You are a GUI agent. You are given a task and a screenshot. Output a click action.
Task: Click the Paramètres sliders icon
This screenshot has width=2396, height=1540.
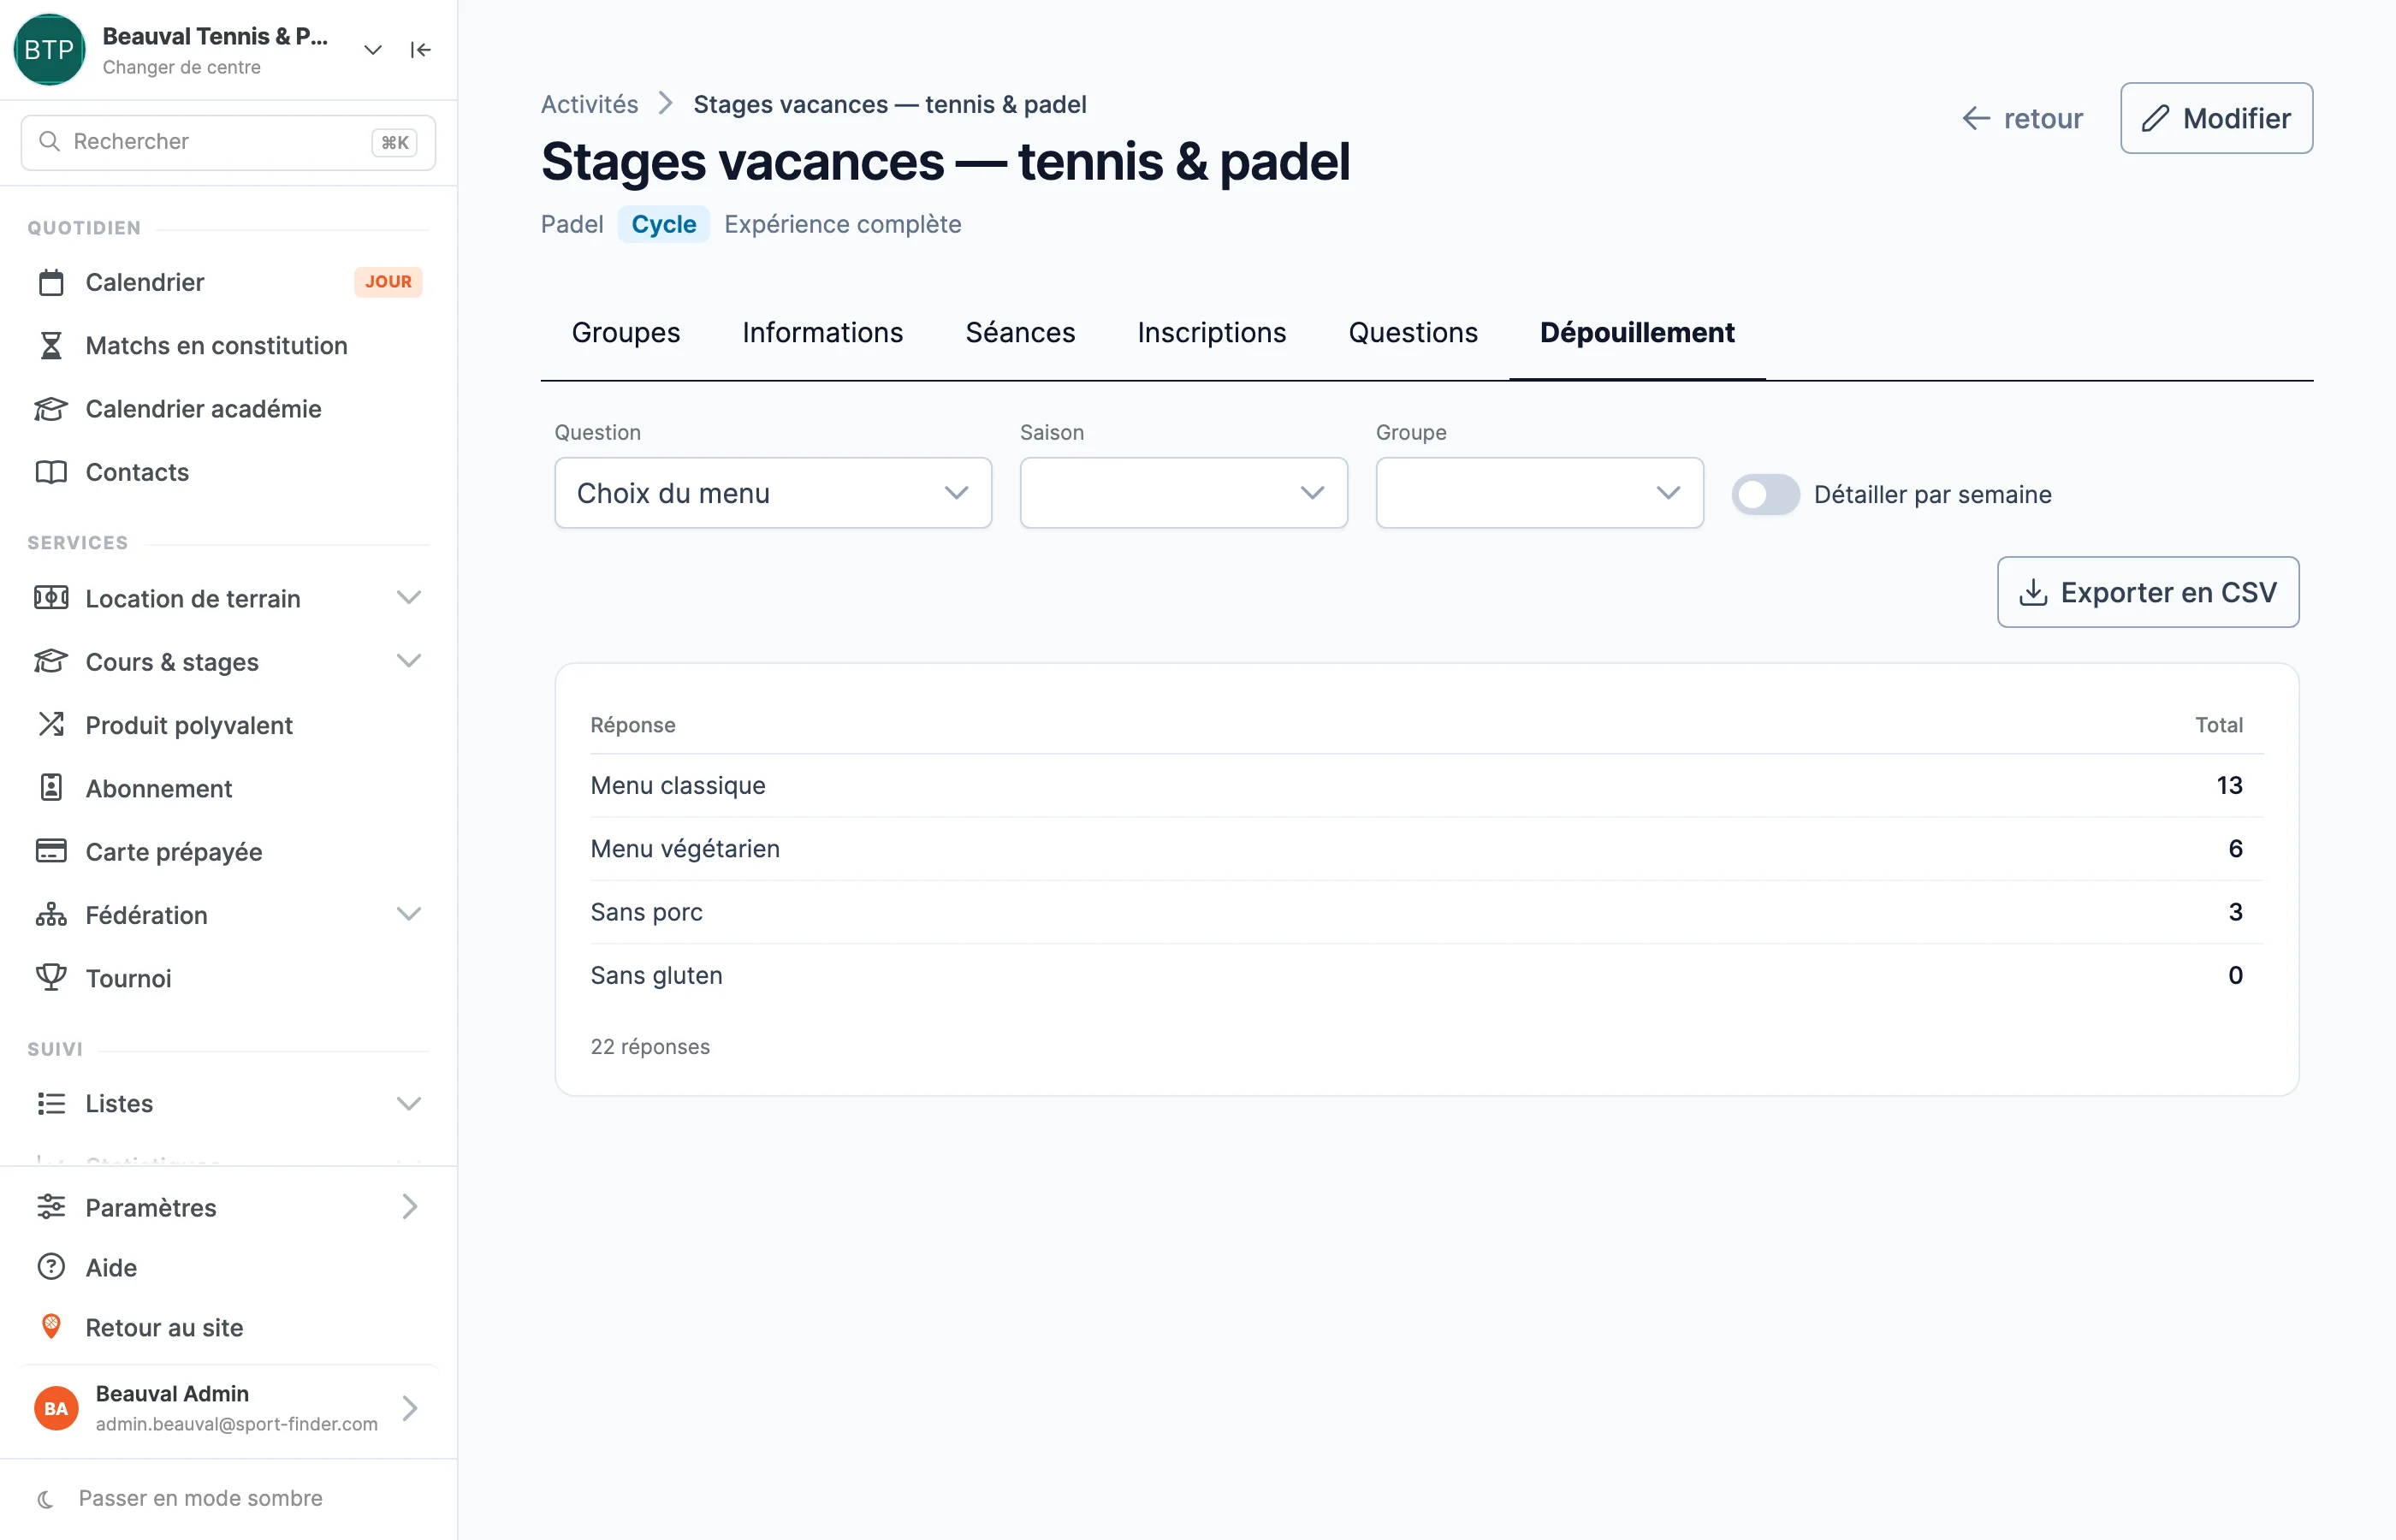[51, 1207]
